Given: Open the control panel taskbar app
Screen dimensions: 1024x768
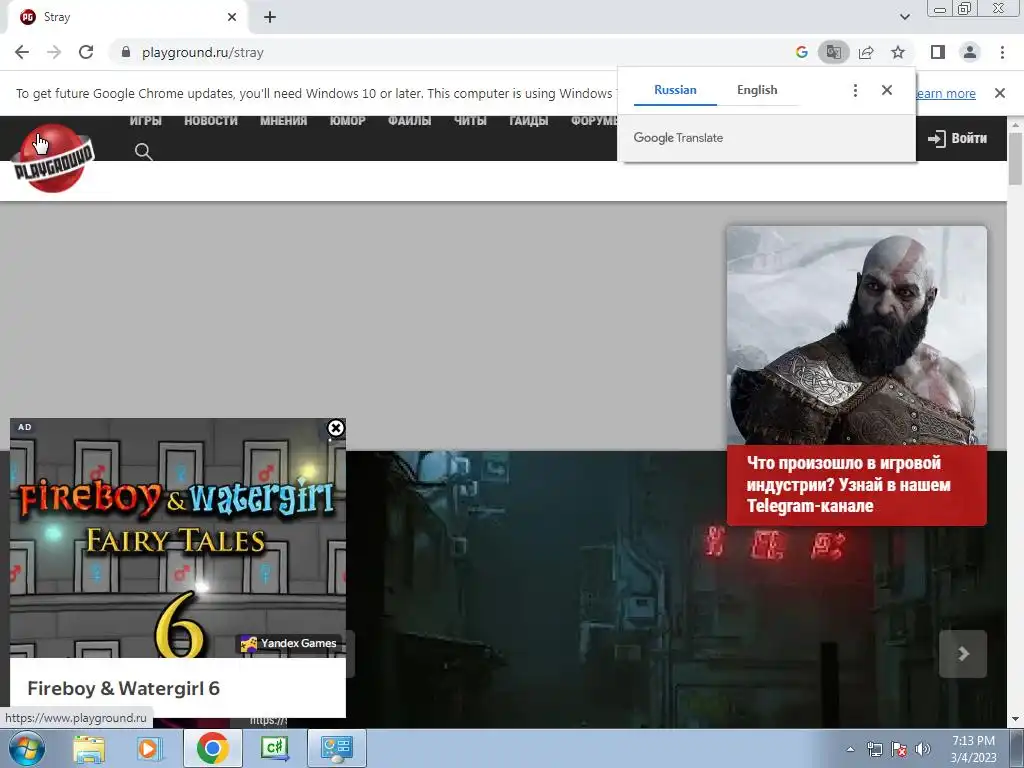Looking at the screenshot, I should pyautogui.click(x=337, y=748).
